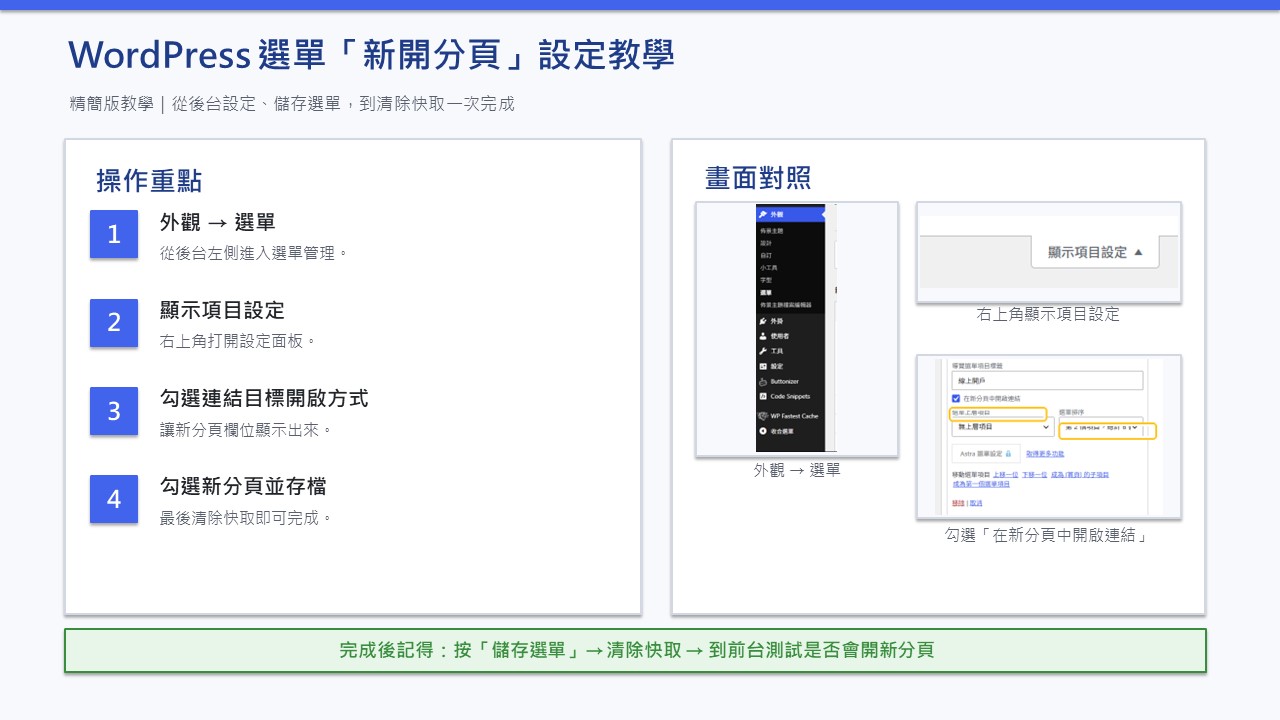
Task: Click the text 從後台左側進入選單管理。
Action: point(254,253)
